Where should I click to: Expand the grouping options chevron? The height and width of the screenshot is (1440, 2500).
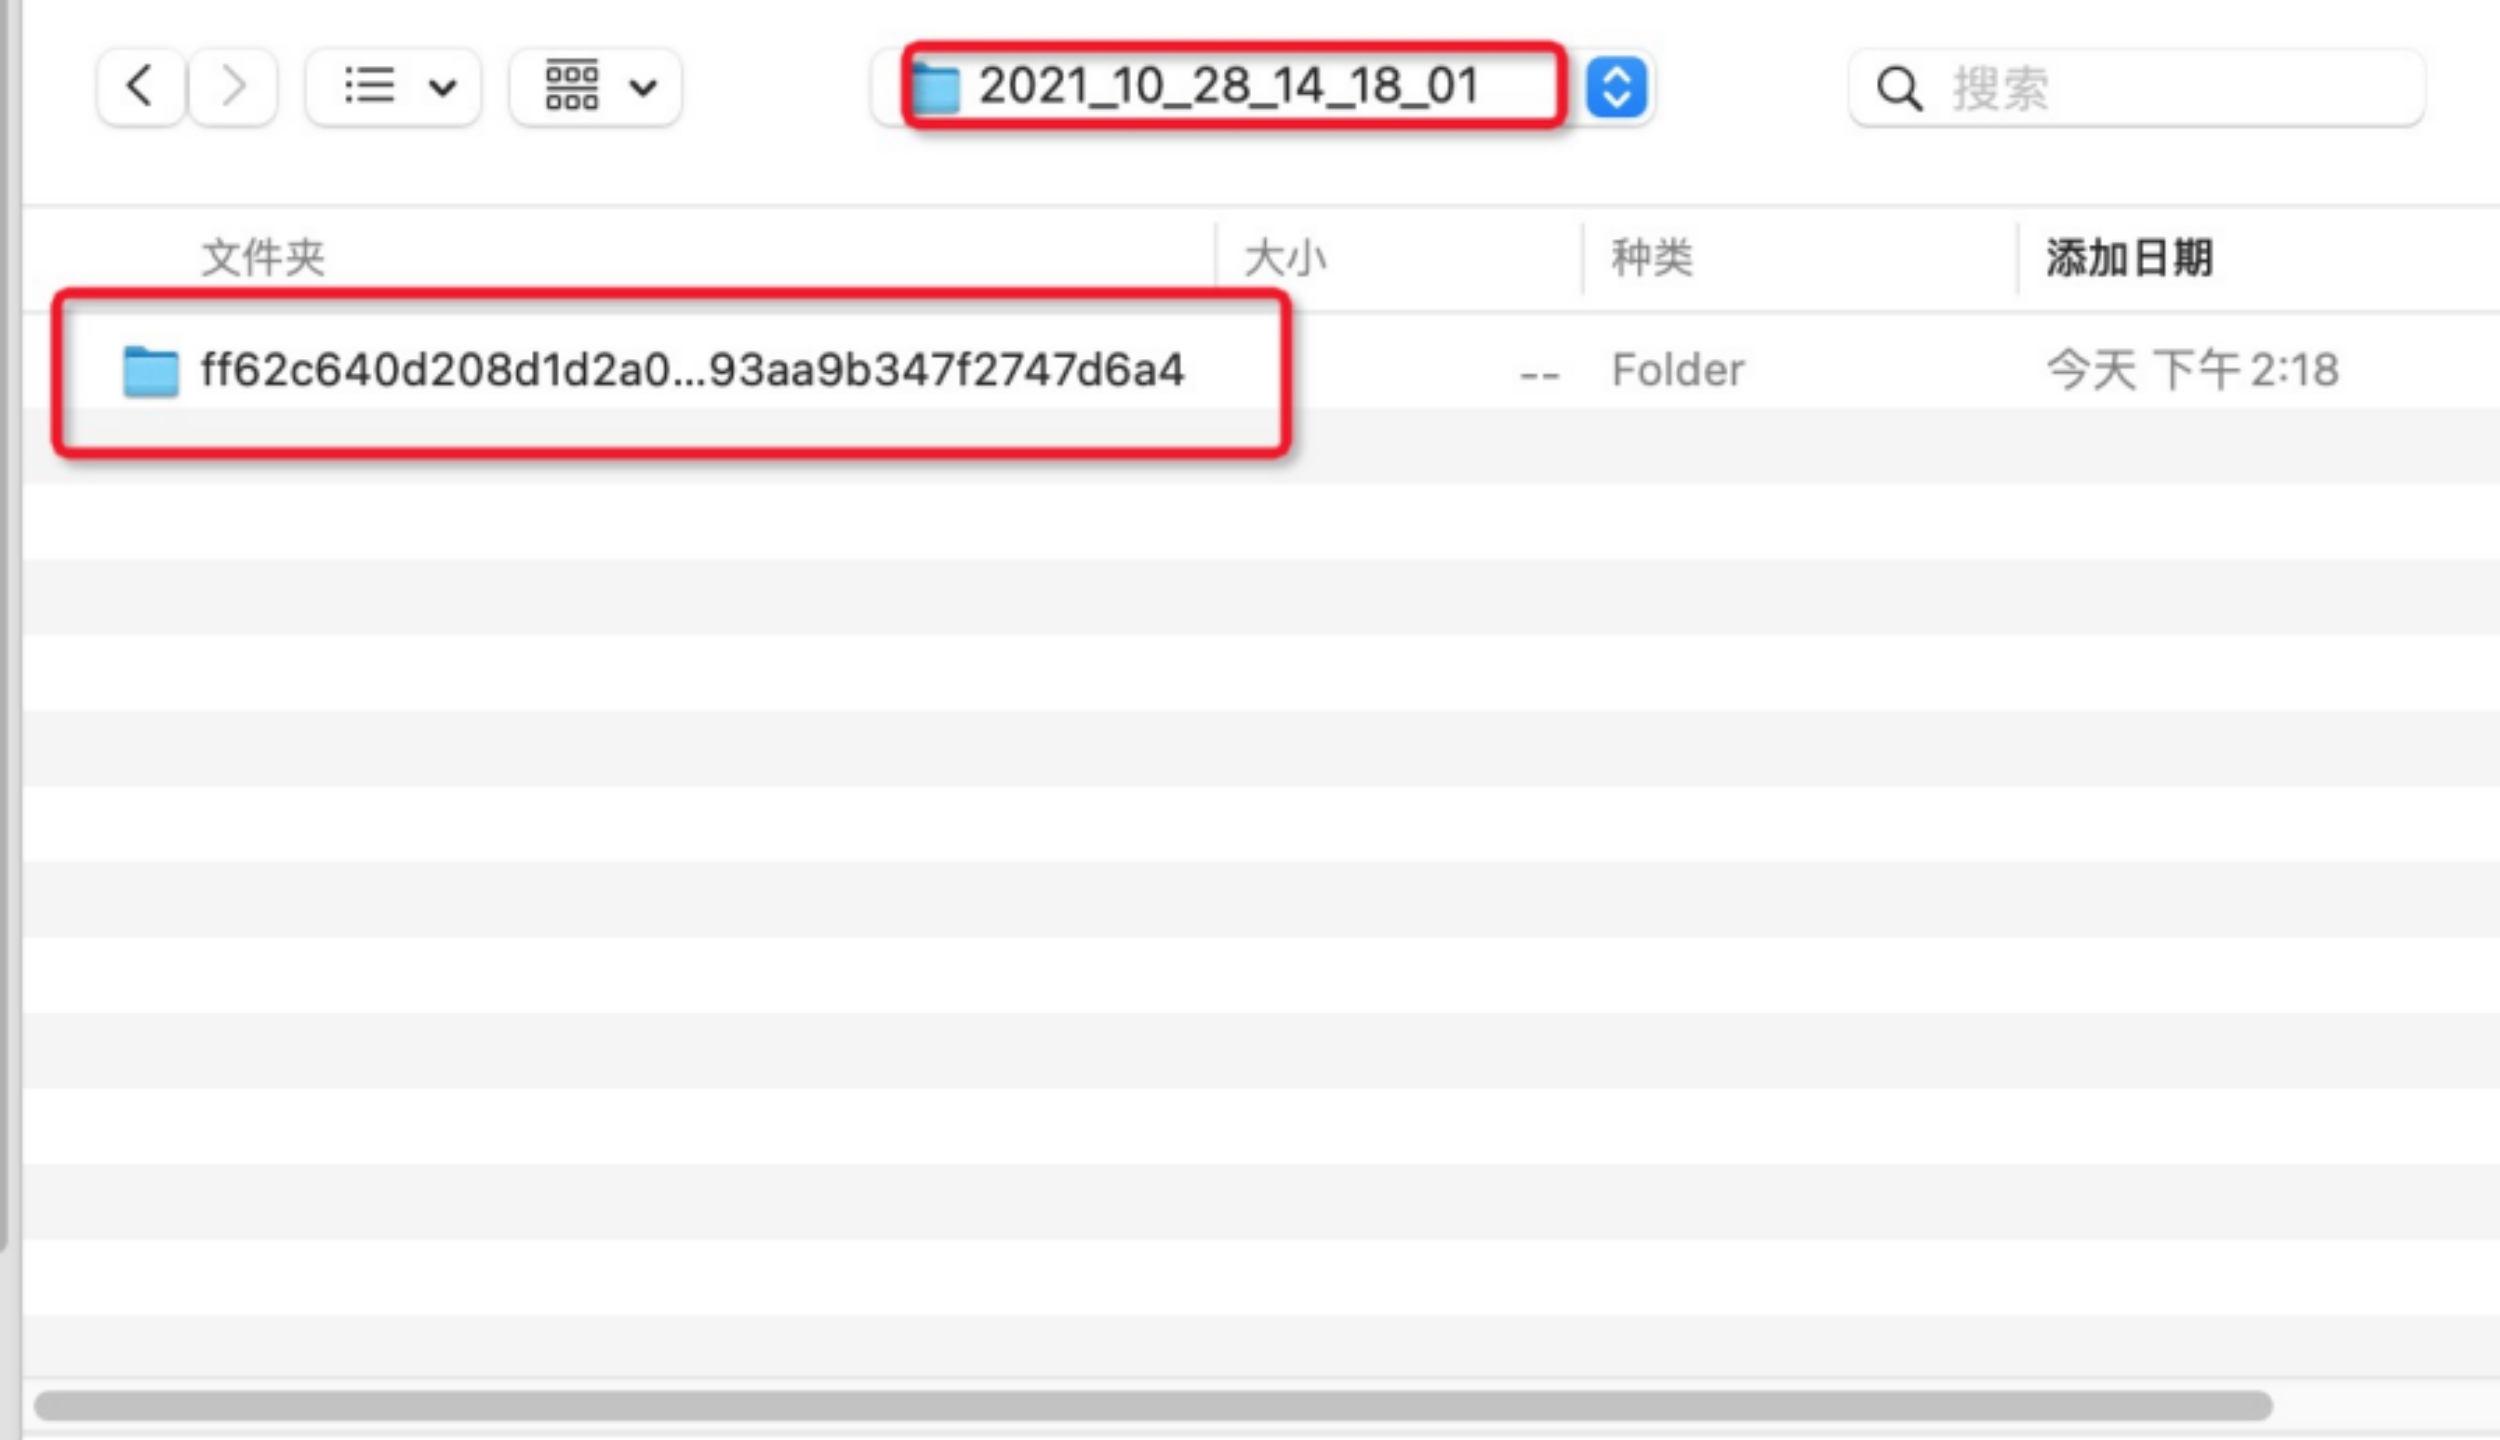(x=643, y=88)
